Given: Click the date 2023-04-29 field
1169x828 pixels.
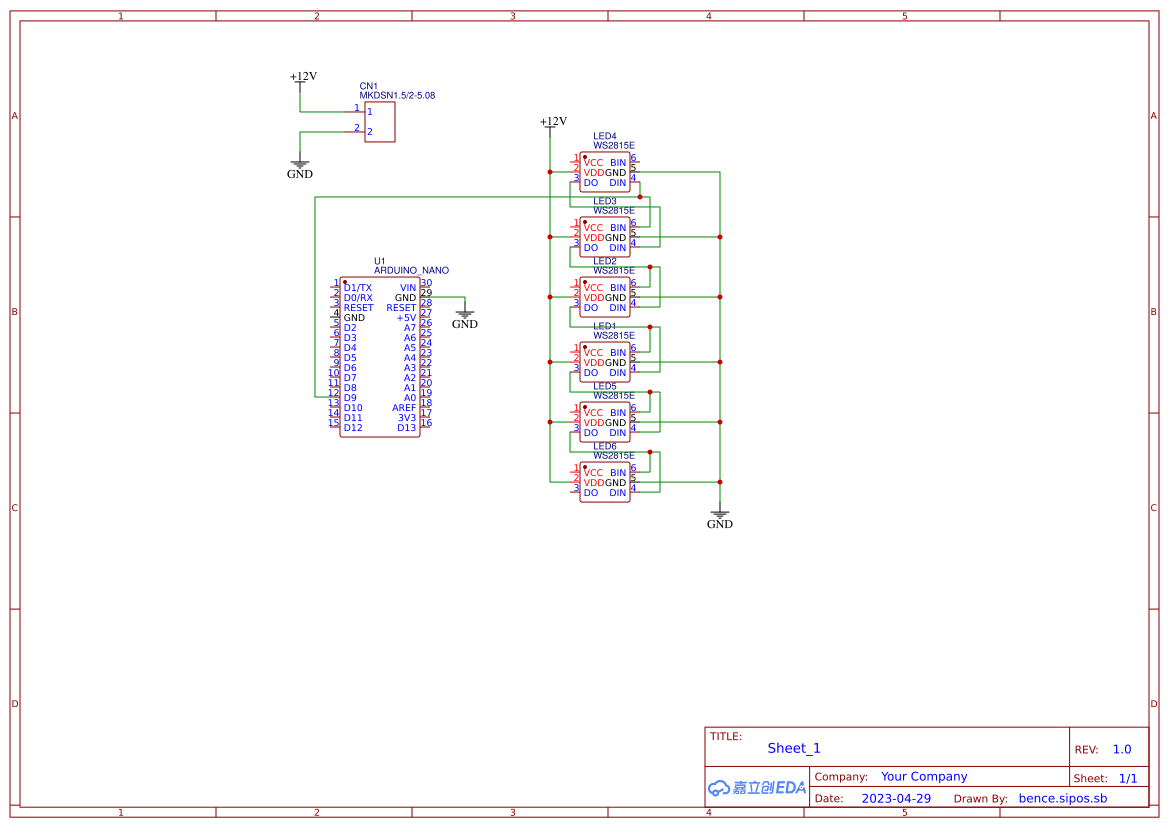Looking at the screenshot, I should click(898, 798).
